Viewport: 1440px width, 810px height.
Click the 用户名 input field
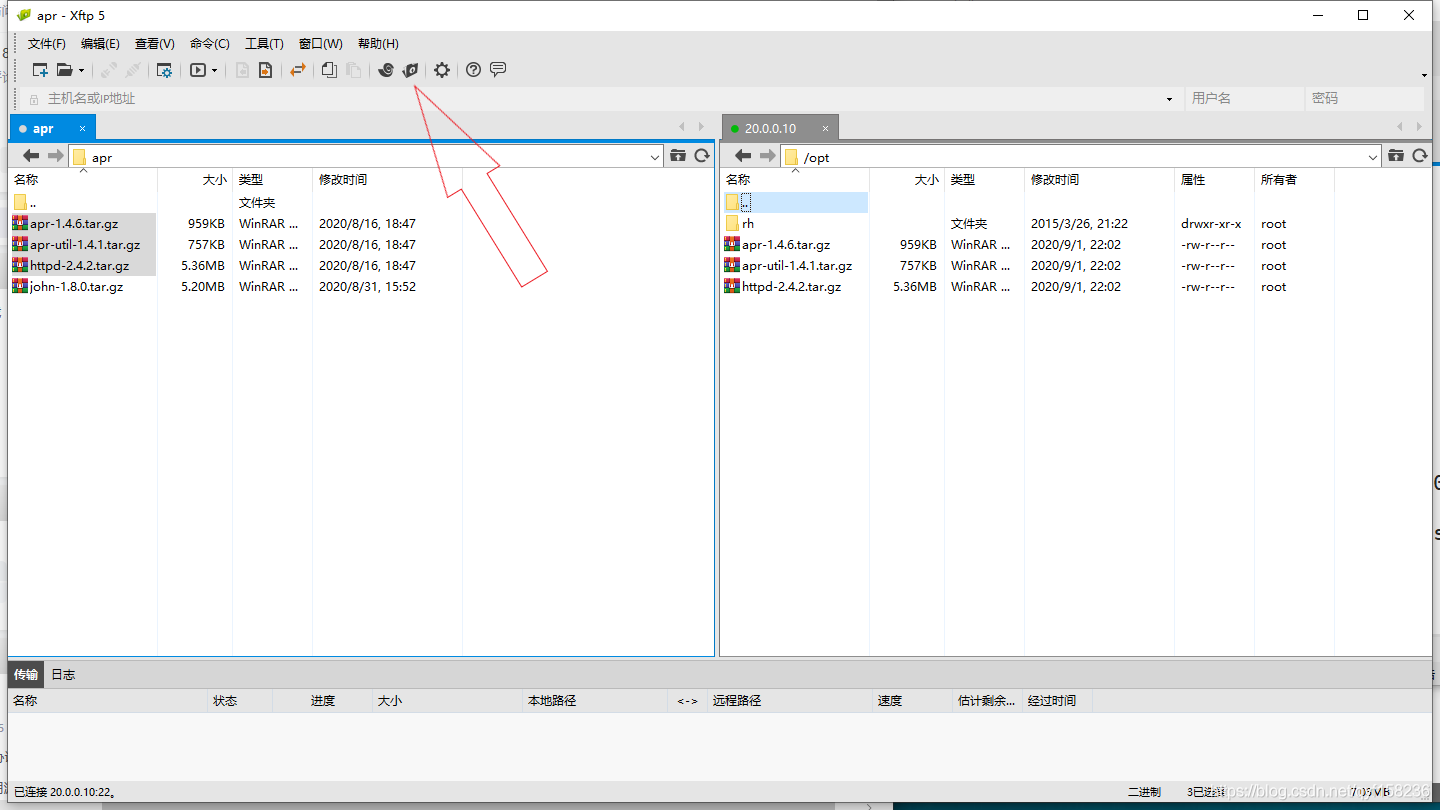pos(1244,98)
